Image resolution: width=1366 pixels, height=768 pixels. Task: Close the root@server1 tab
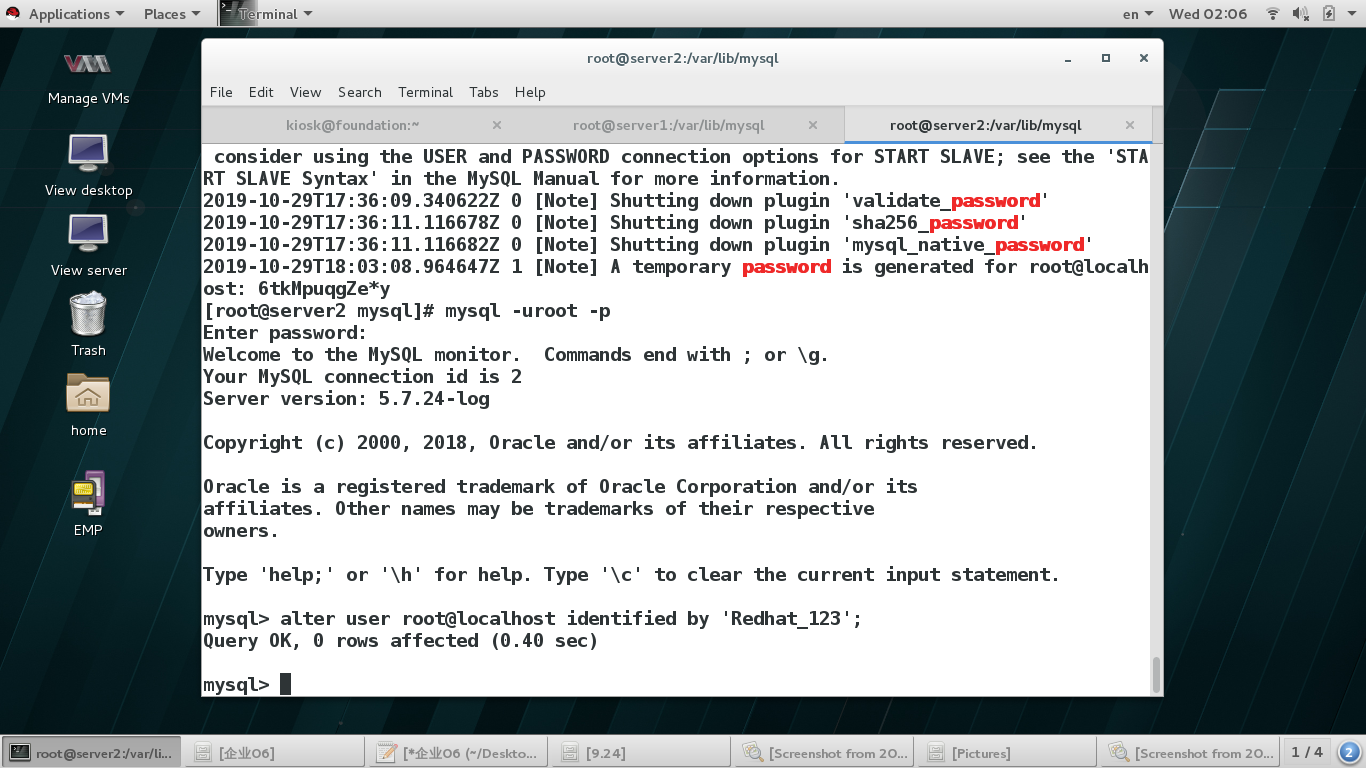point(813,125)
